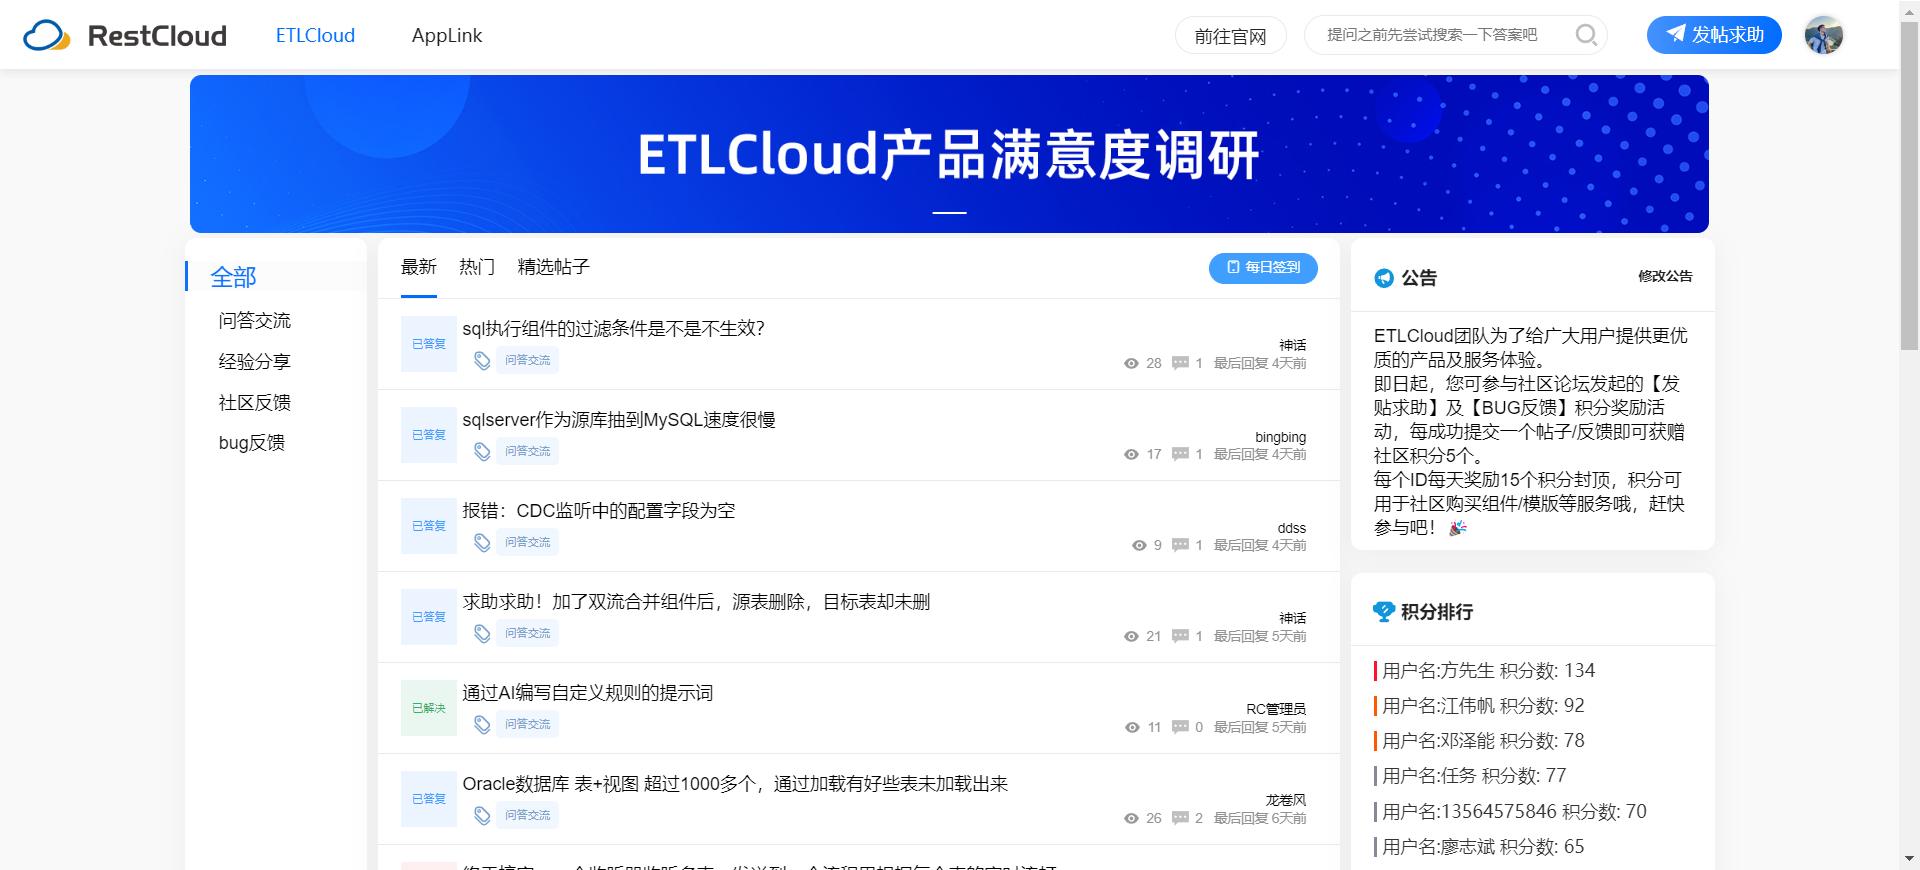
Task: Switch to the AppLink nav tab
Action: (447, 35)
